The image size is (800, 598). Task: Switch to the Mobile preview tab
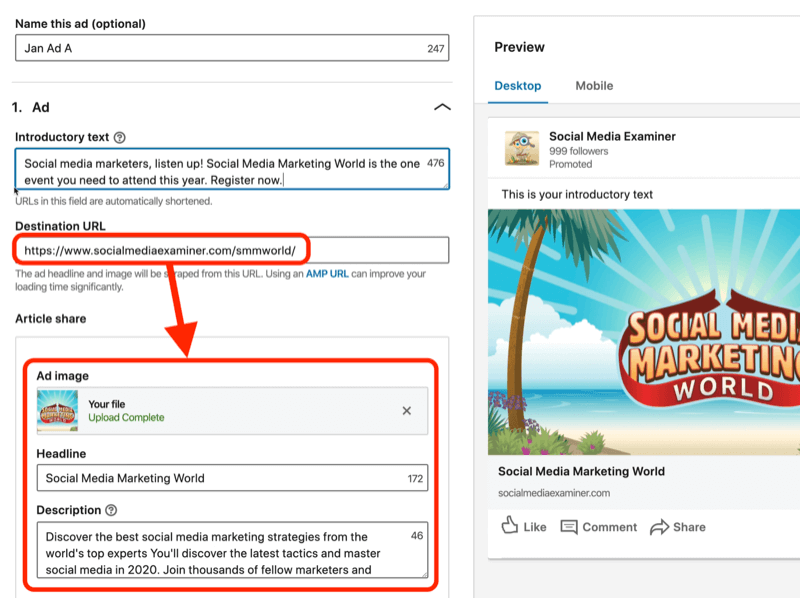click(594, 86)
